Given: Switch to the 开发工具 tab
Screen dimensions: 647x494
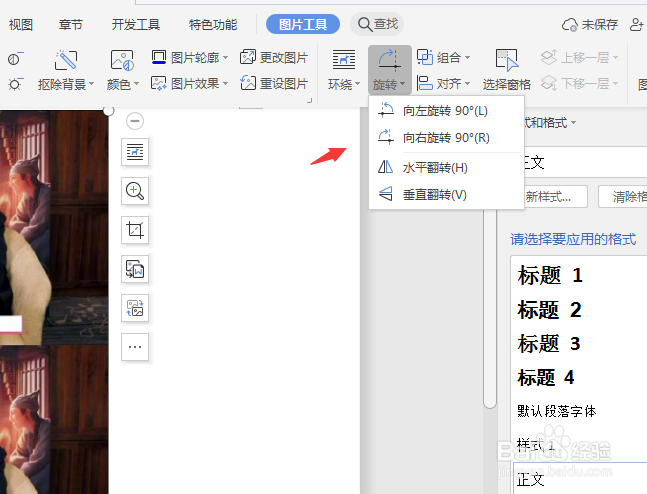Looking at the screenshot, I should tap(135, 25).
